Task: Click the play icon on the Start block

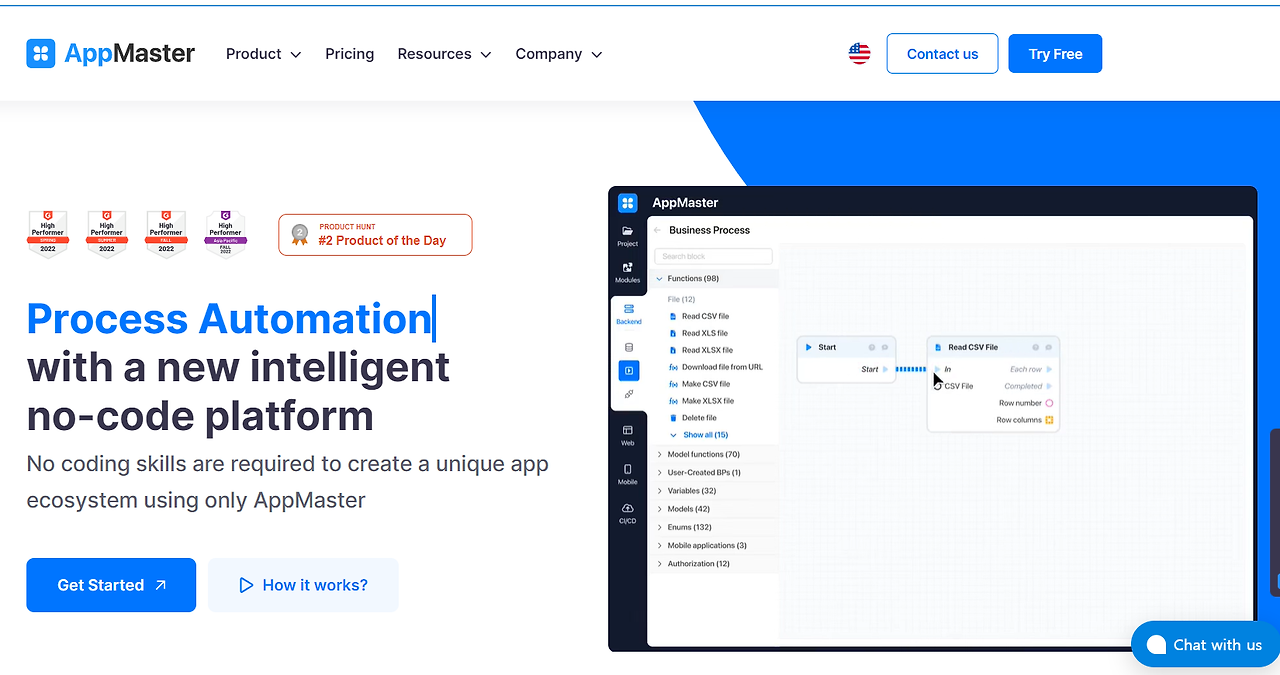Action: click(x=809, y=347)
